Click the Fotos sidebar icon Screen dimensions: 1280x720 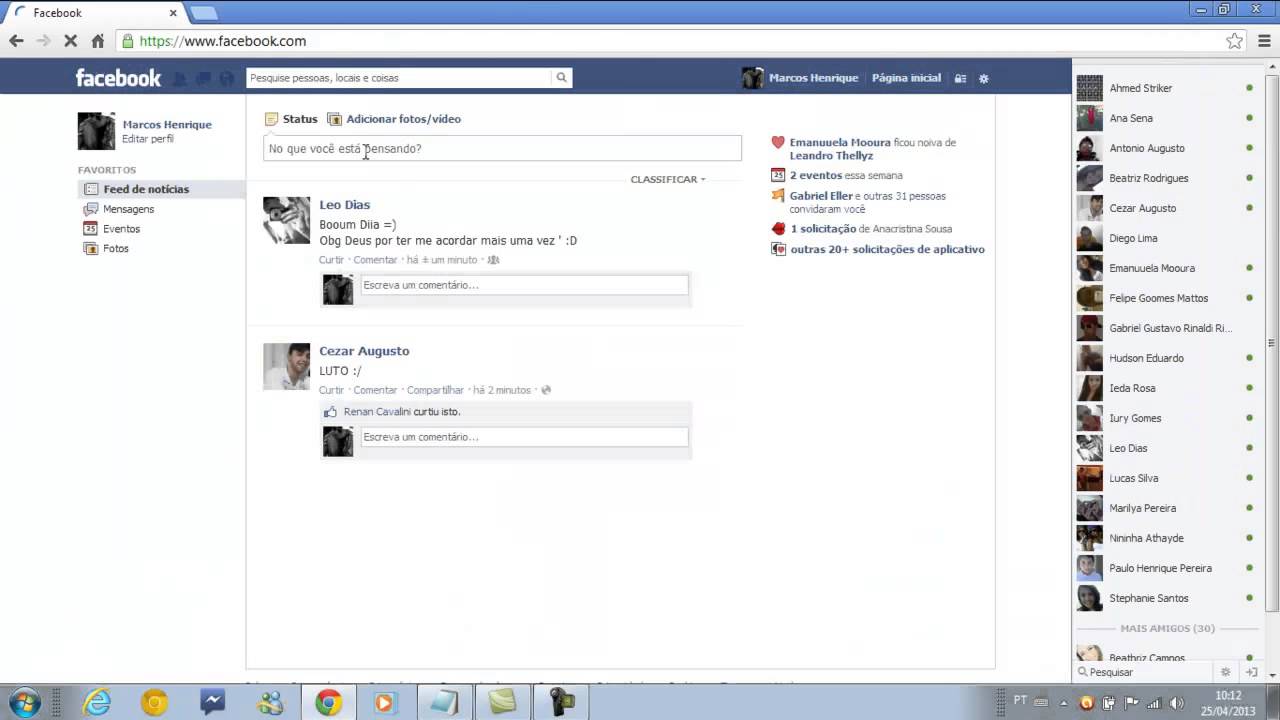pyautogui.click(x=91, y=248)
